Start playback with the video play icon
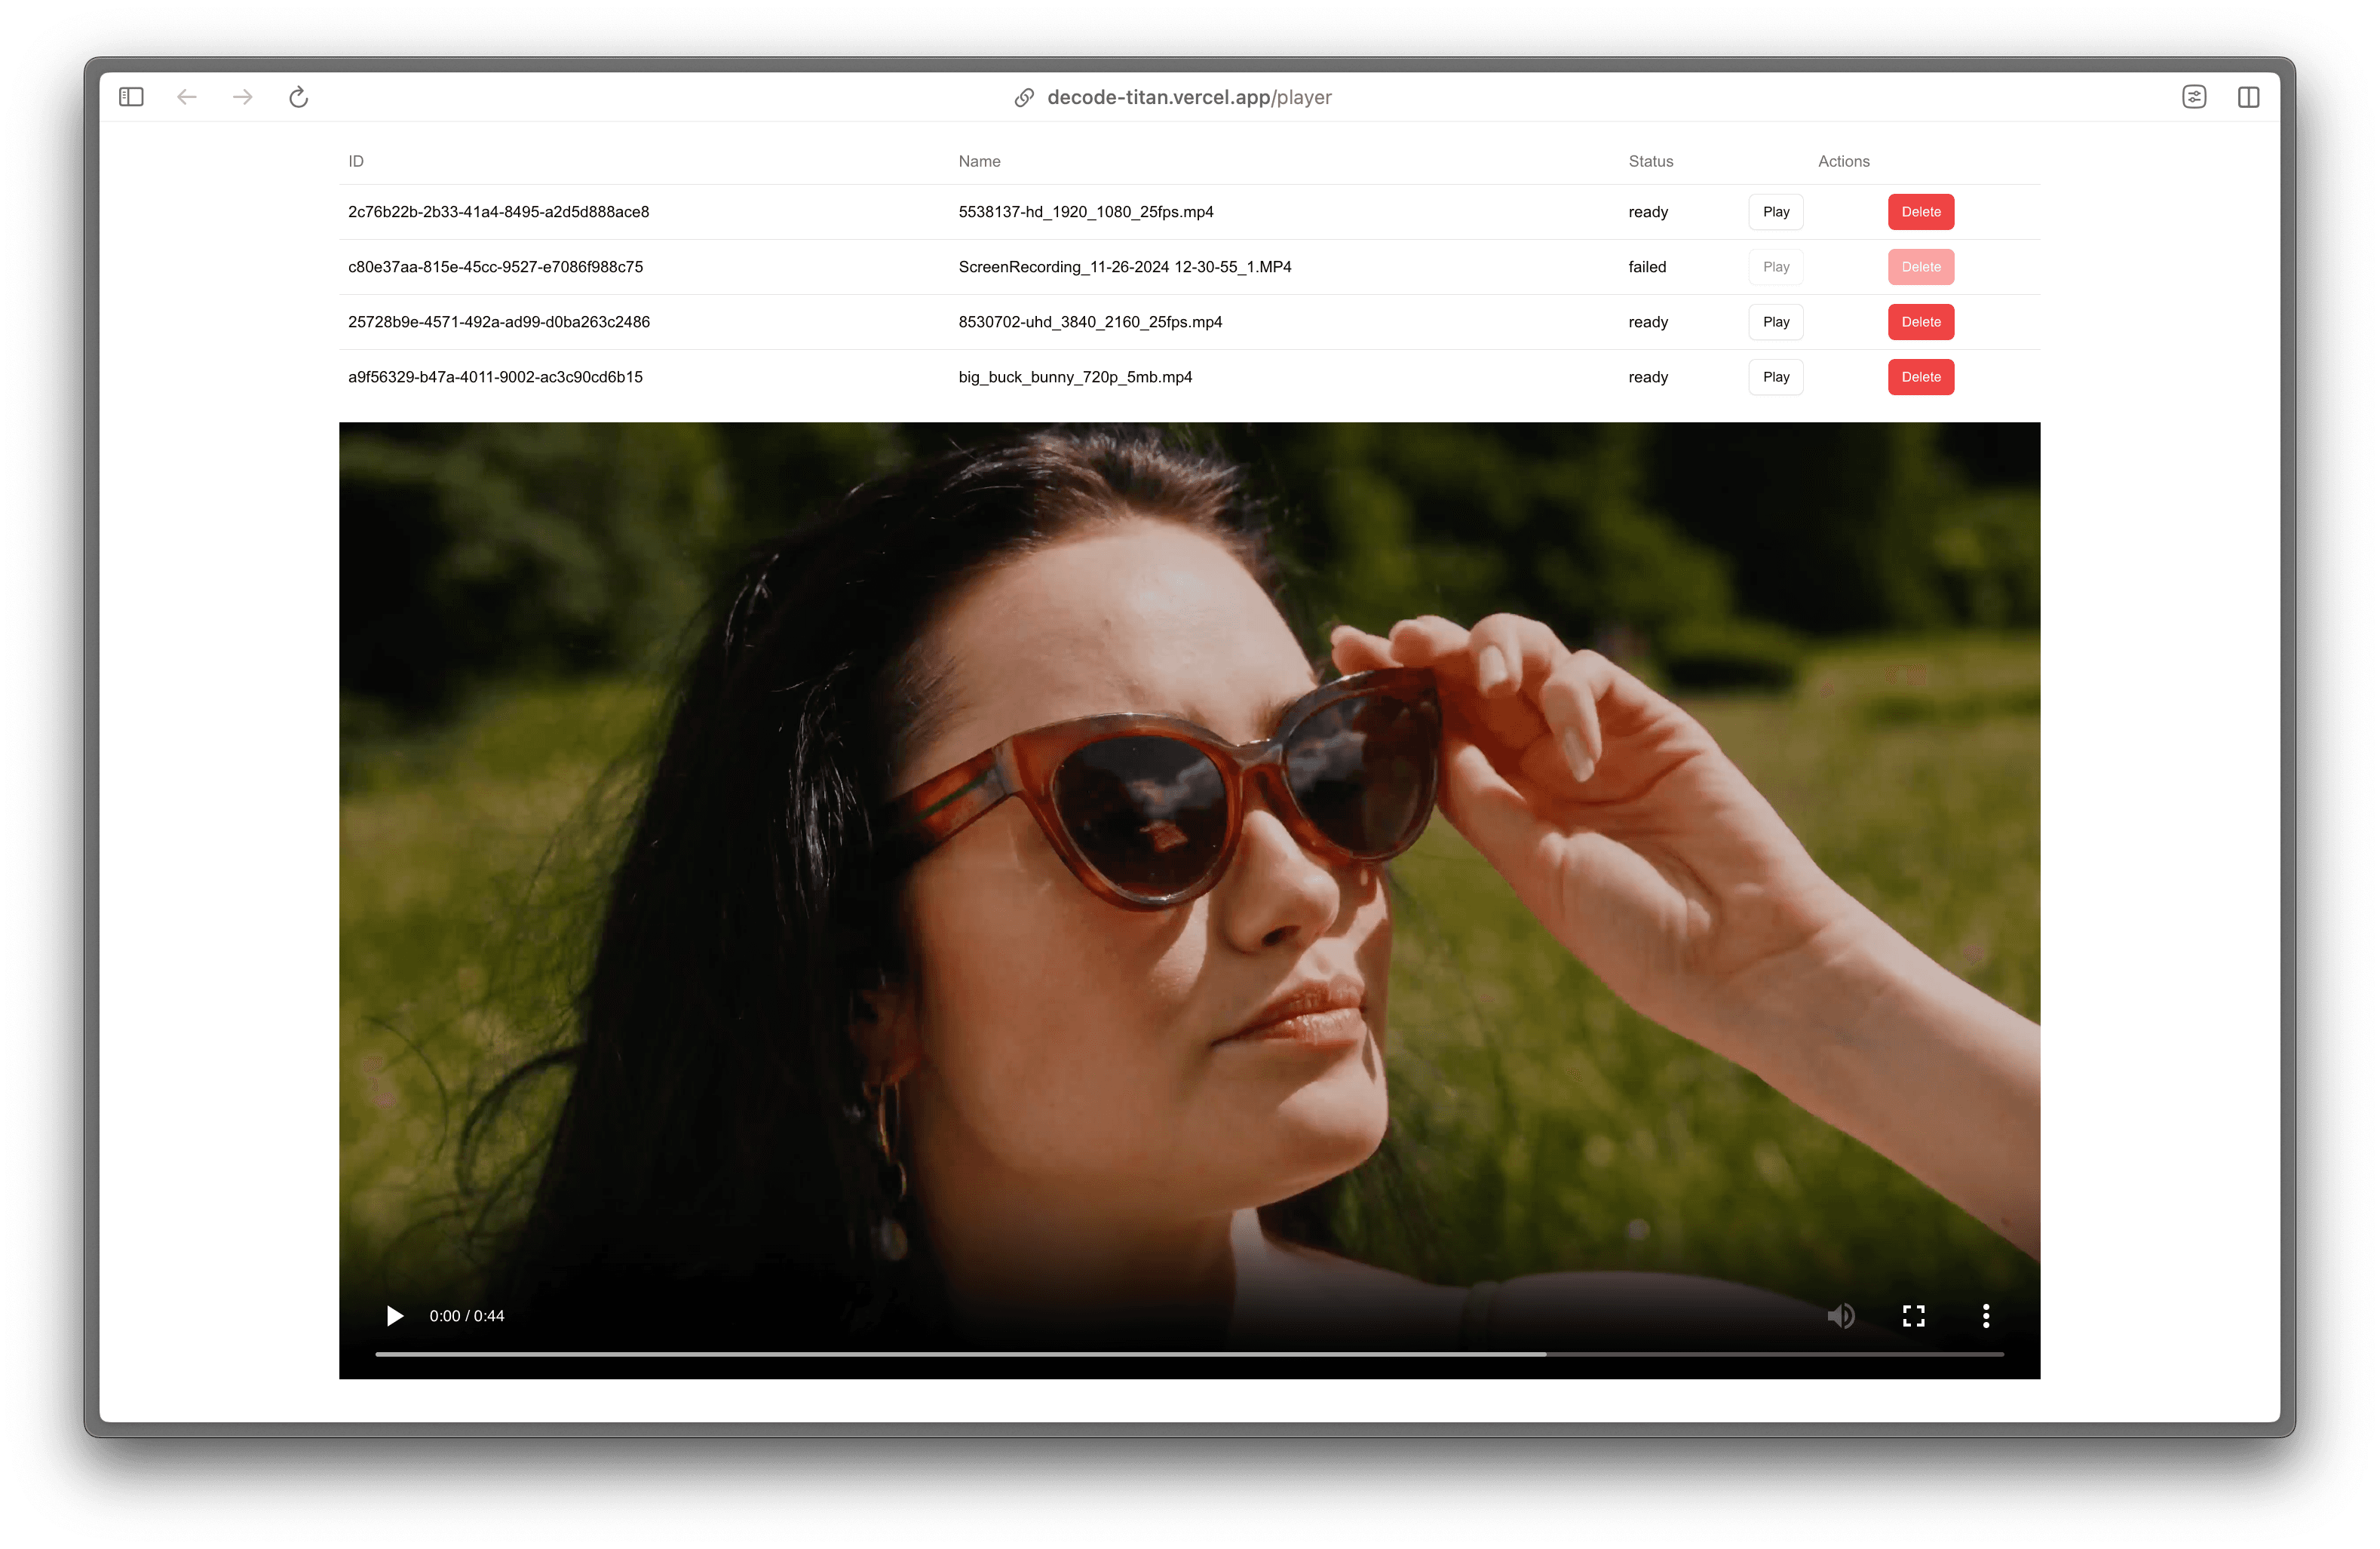Viewport: 2380px width, 1549px height. click(x=395, y=1316)
